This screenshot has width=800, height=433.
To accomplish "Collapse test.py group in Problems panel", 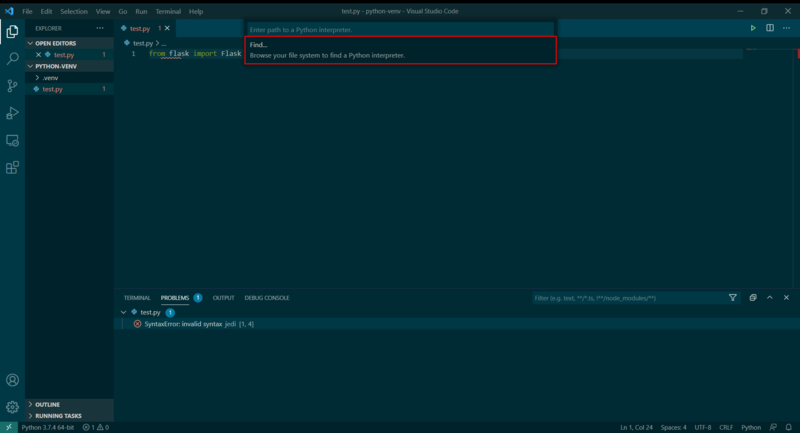I will [123, 312].
